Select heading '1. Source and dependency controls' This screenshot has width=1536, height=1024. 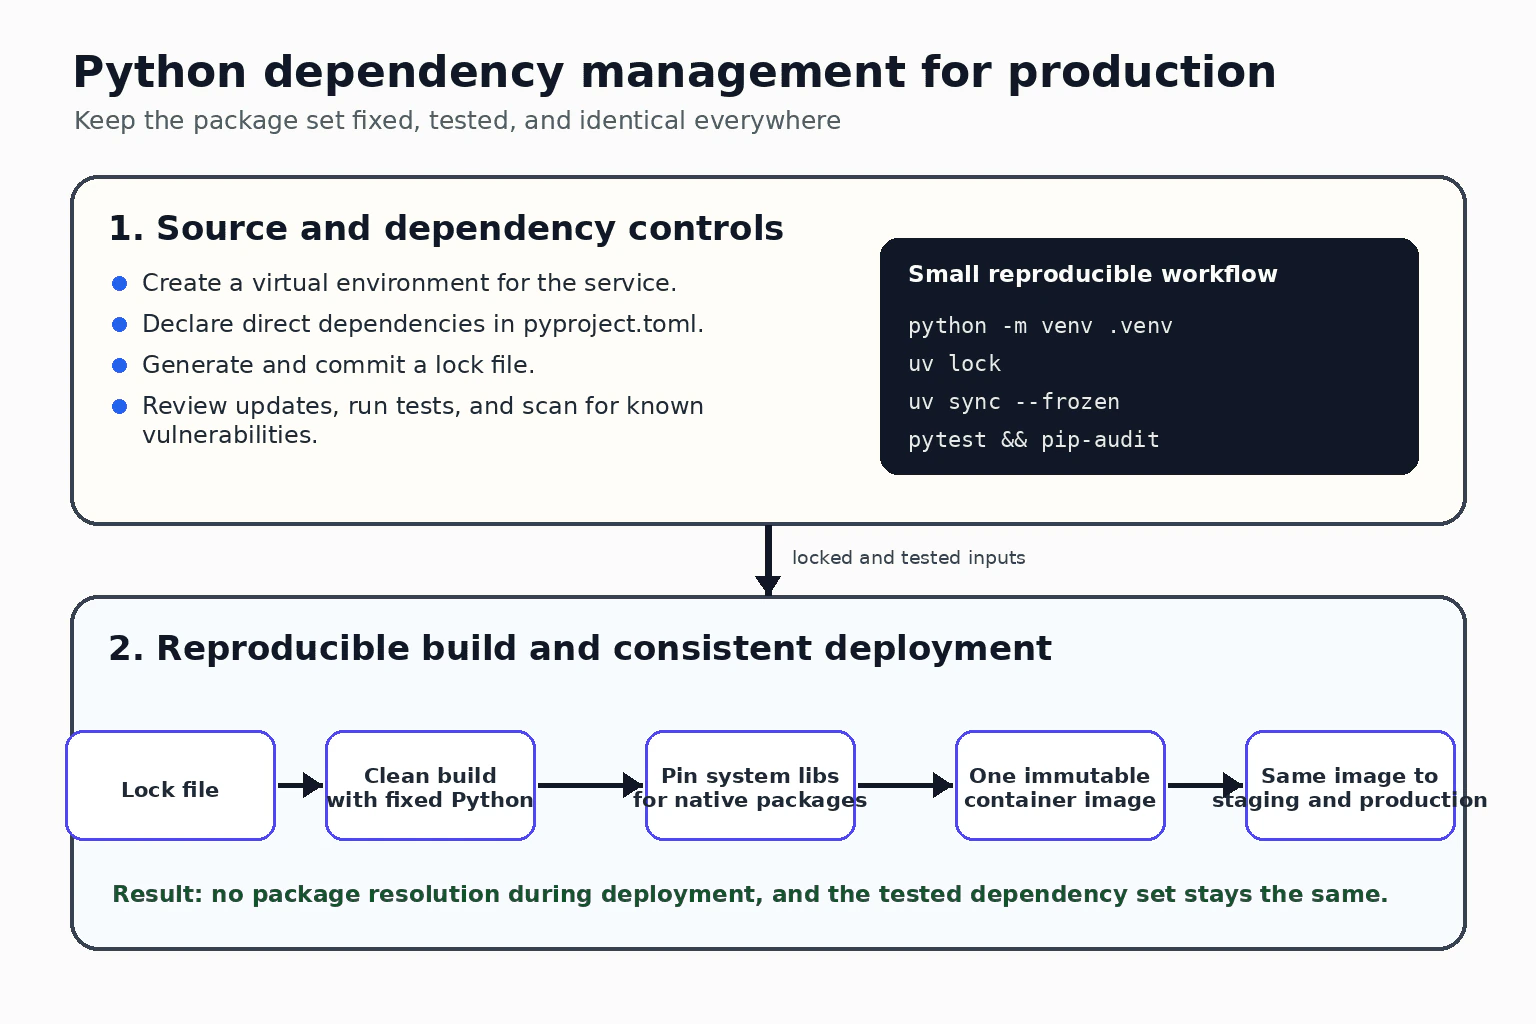[x=446, y=229]
